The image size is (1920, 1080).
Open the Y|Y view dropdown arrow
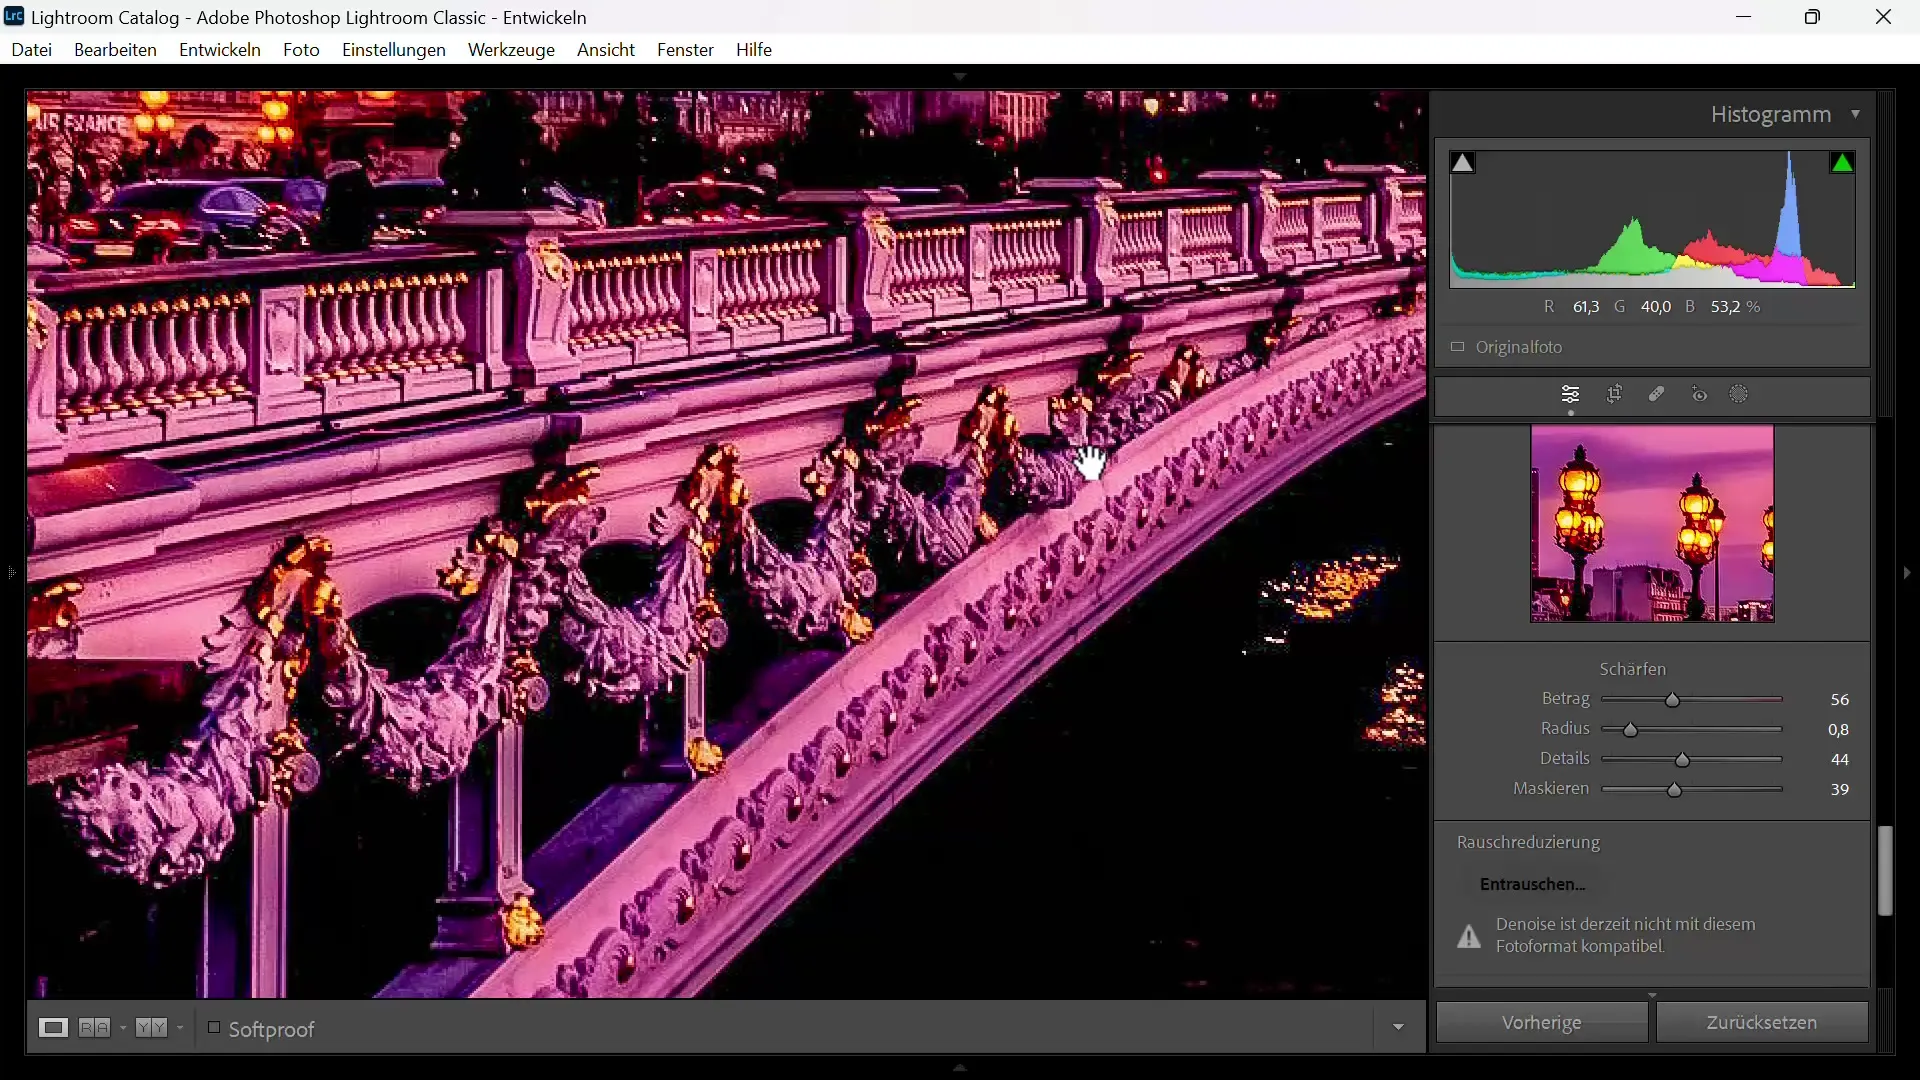click(x=180, y=1028)
